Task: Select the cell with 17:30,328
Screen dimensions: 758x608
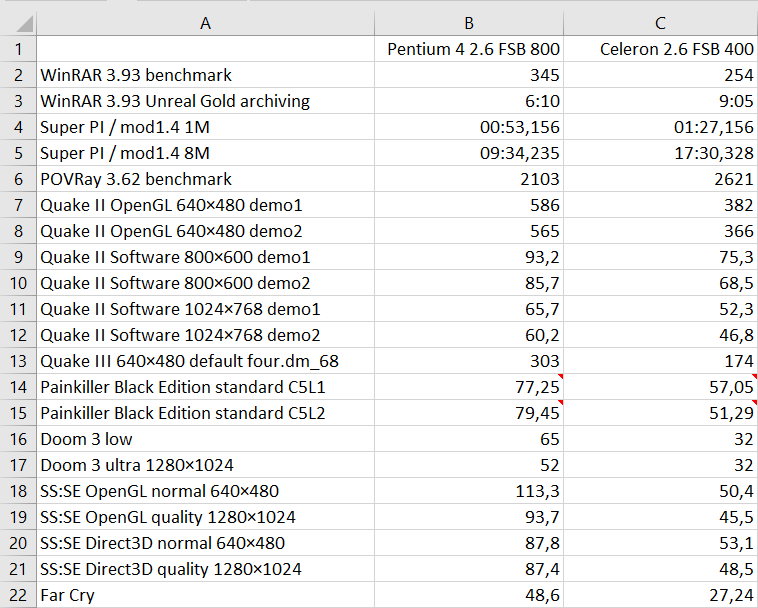Action: pos(660,153)
